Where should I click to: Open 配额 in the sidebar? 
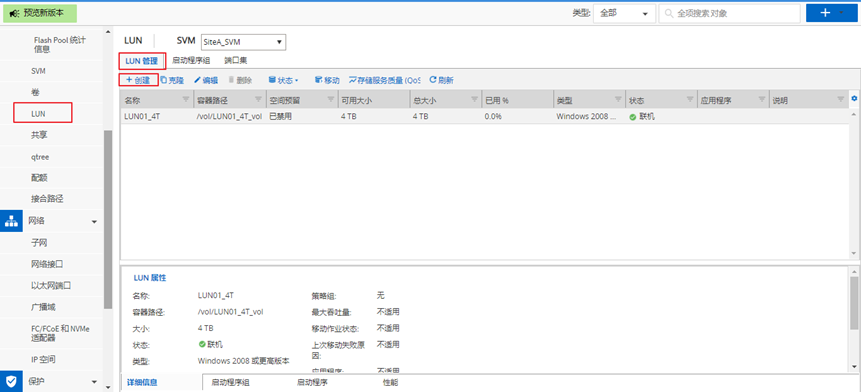coord(39,178)
